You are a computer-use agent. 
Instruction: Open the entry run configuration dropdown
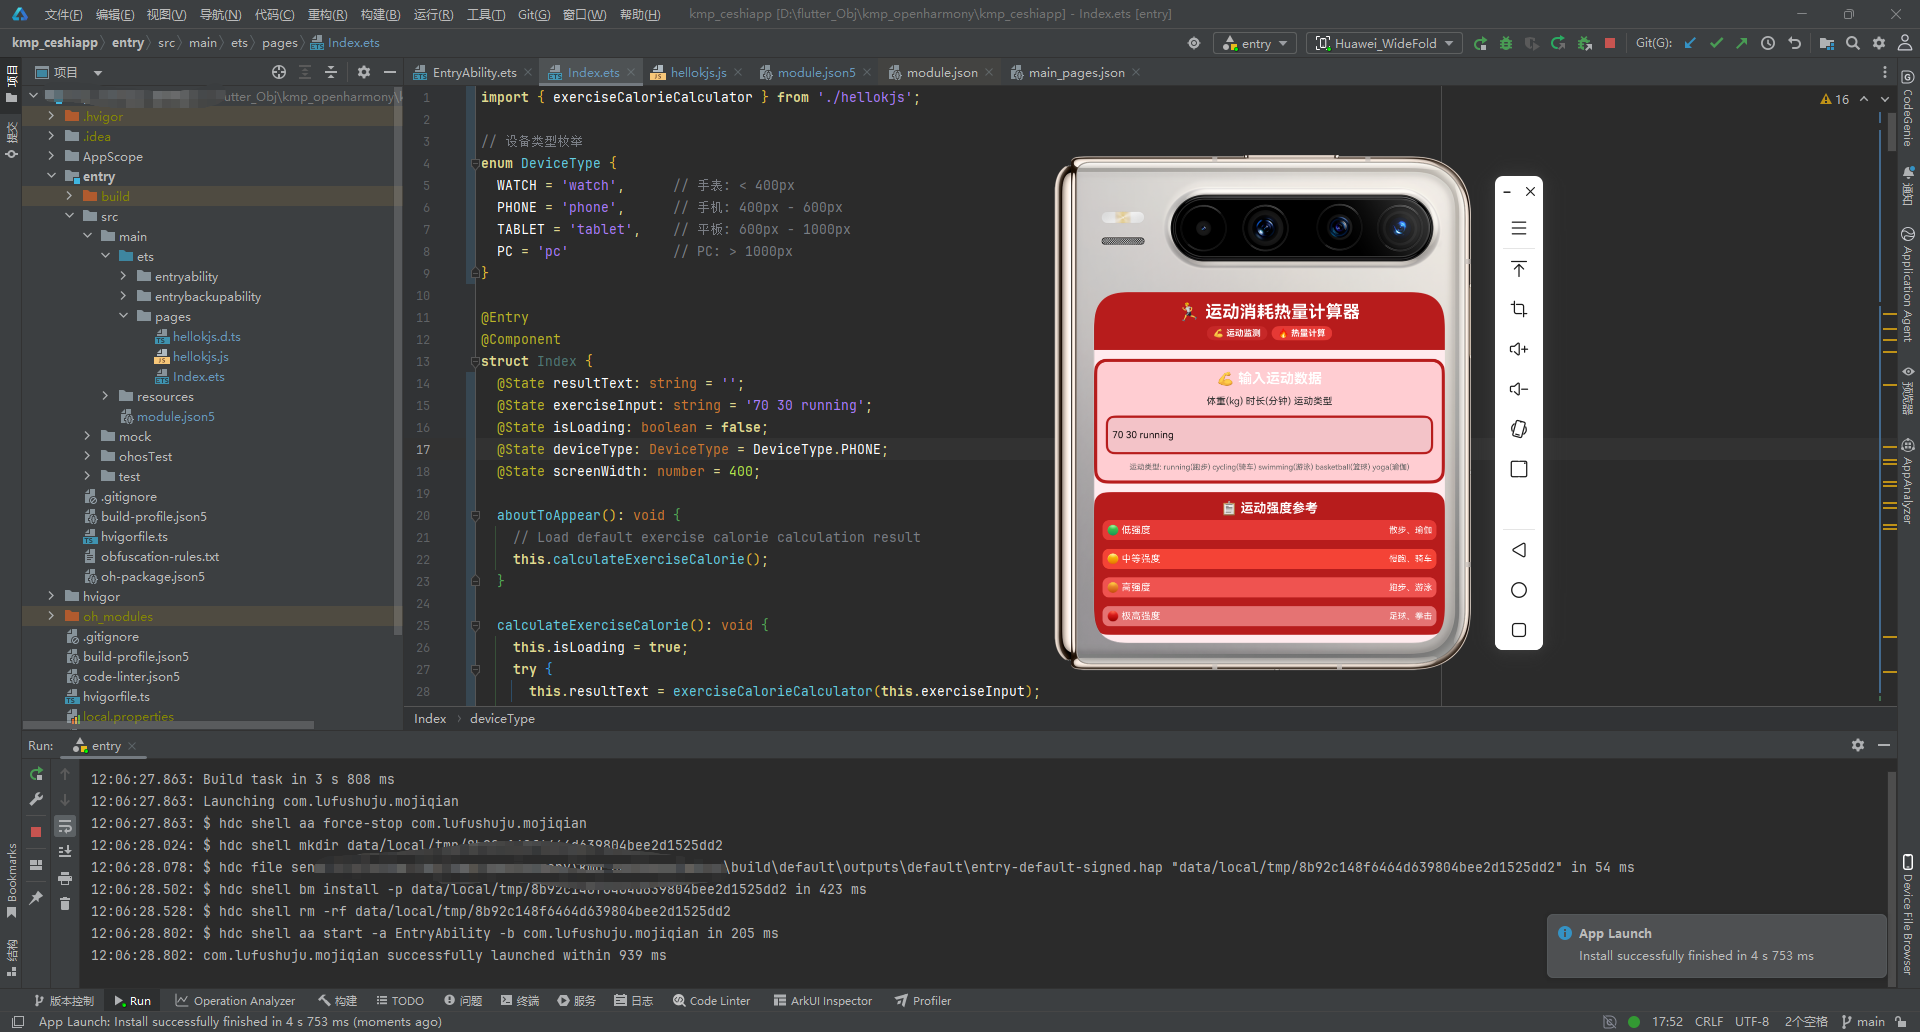pos(1255,43)
